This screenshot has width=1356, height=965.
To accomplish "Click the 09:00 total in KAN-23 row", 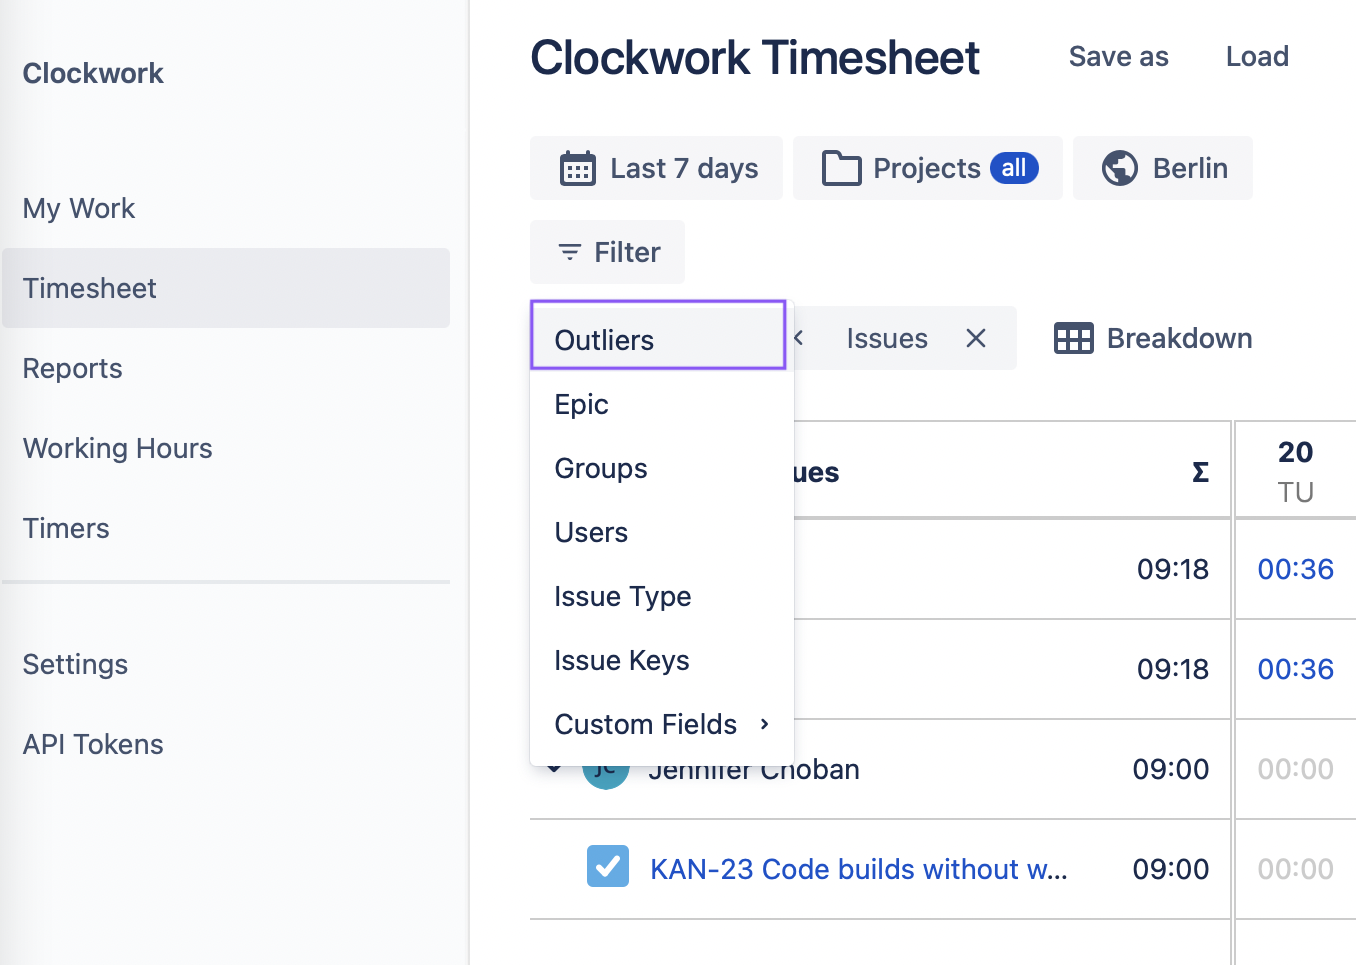I will tap(1170, 869).
